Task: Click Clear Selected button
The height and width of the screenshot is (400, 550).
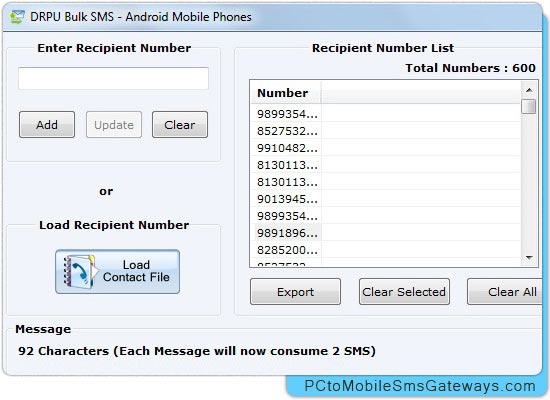Action: click(404, 292)
